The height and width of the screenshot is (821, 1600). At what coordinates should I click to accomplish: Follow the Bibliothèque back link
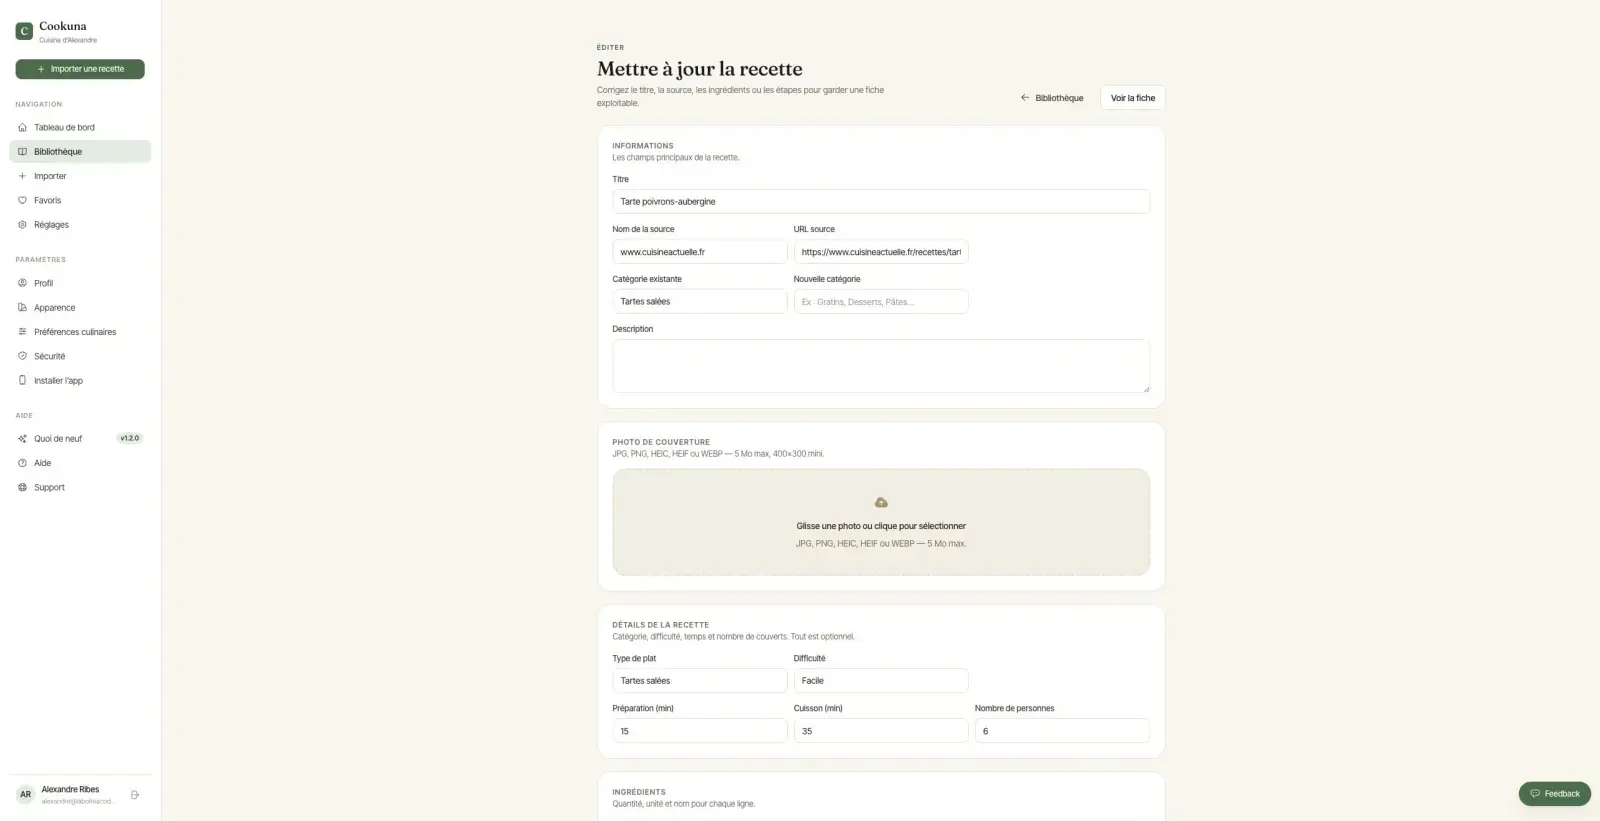1052,98
